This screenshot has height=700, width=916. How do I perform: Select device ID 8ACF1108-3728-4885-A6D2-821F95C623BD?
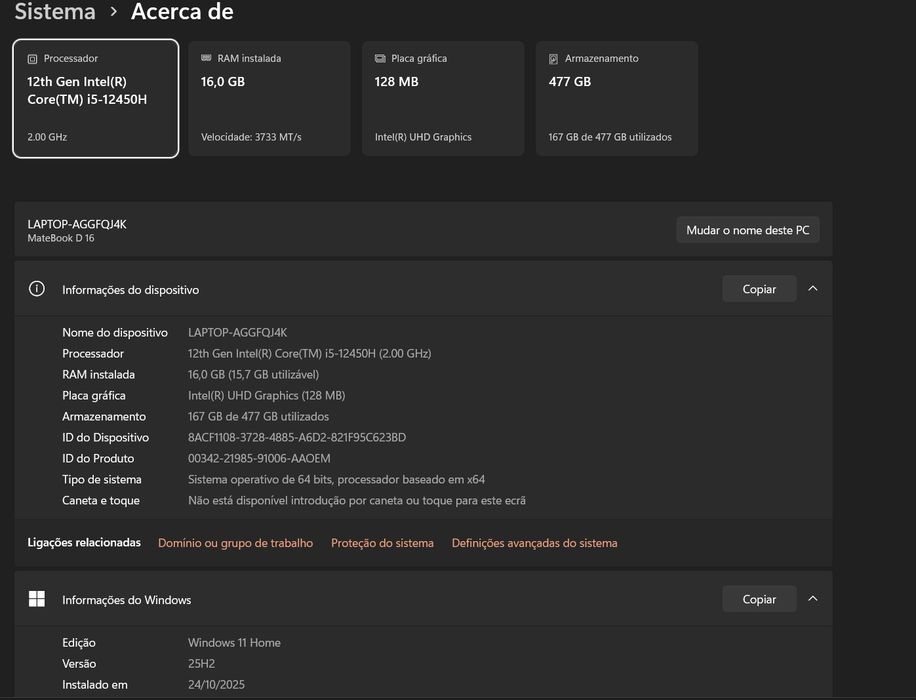click(x=297, y=437)
